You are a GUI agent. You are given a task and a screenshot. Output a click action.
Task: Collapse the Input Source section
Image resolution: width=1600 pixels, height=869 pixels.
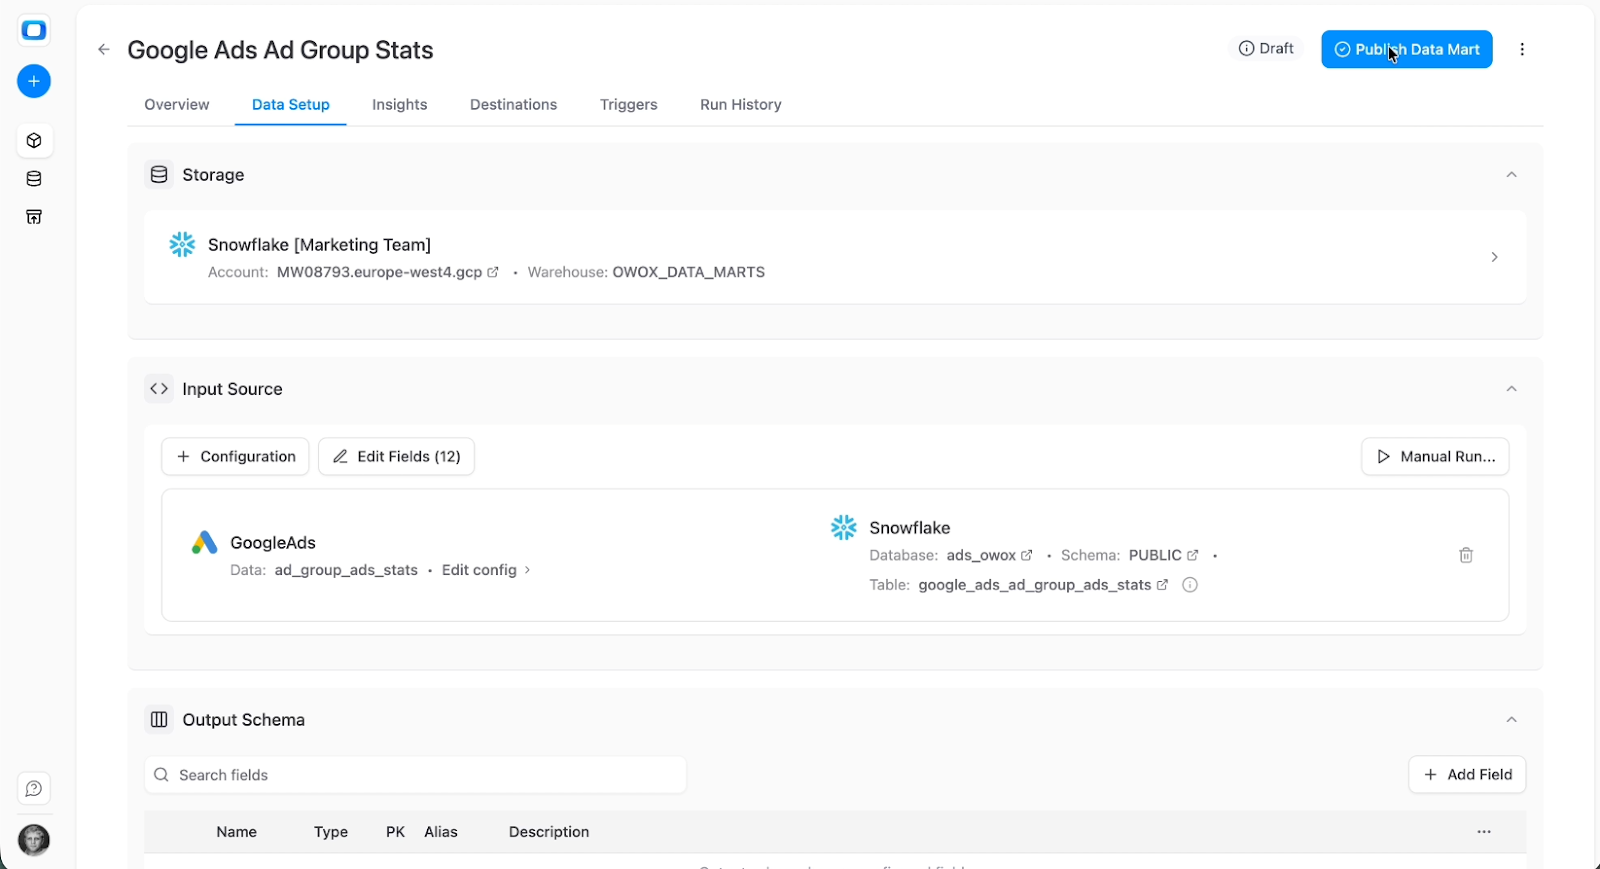(x=1512, y=389)
